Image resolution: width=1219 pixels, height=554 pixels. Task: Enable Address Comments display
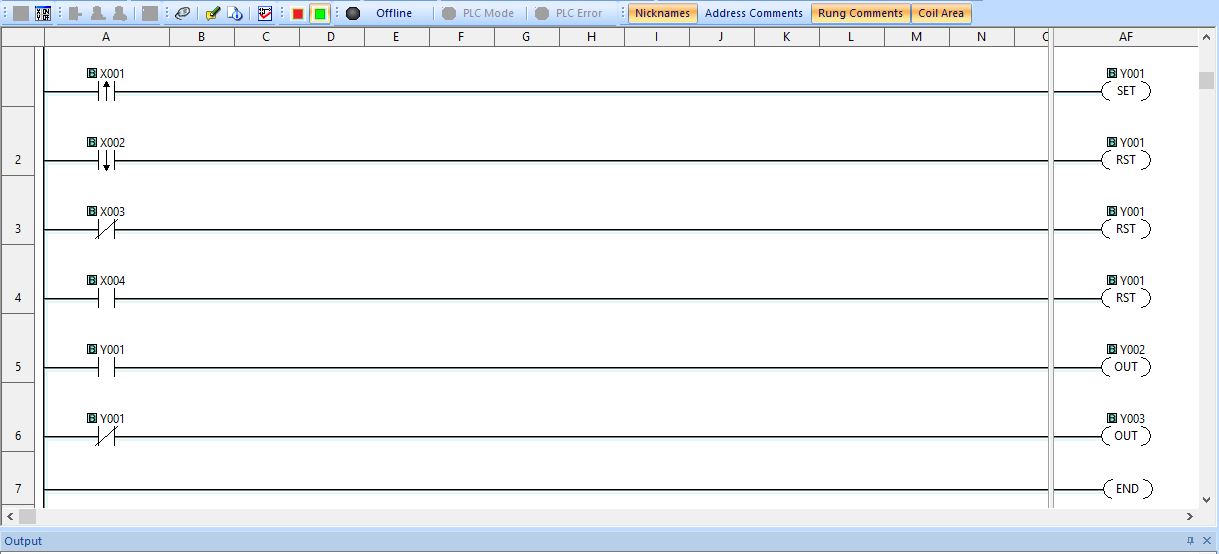(753, 14)
